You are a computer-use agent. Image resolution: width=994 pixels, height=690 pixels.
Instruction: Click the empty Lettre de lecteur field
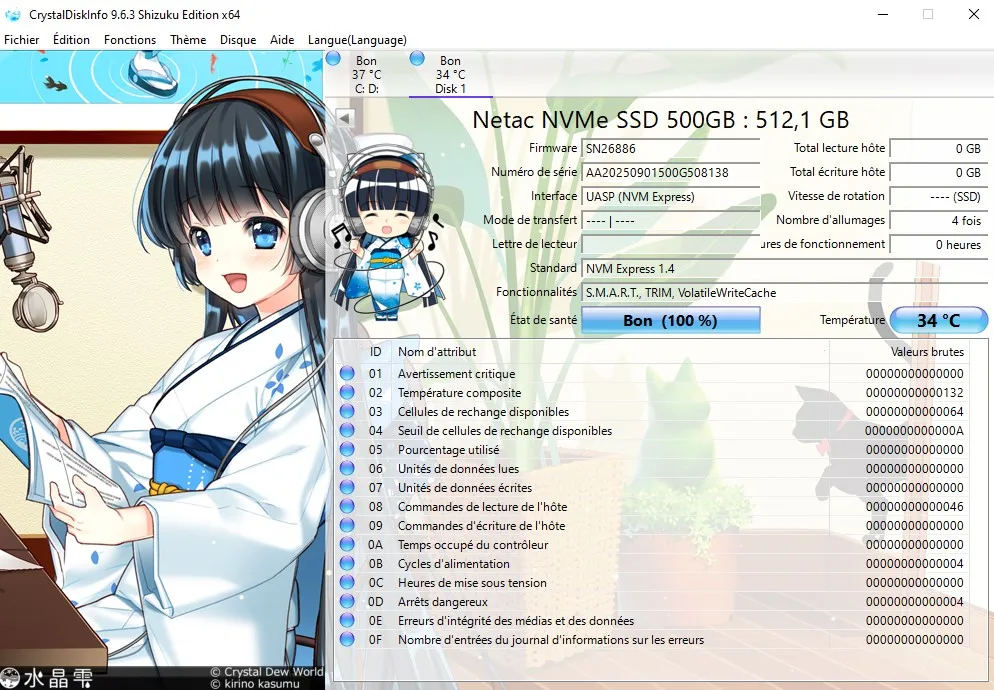click(x=671, y=245)
